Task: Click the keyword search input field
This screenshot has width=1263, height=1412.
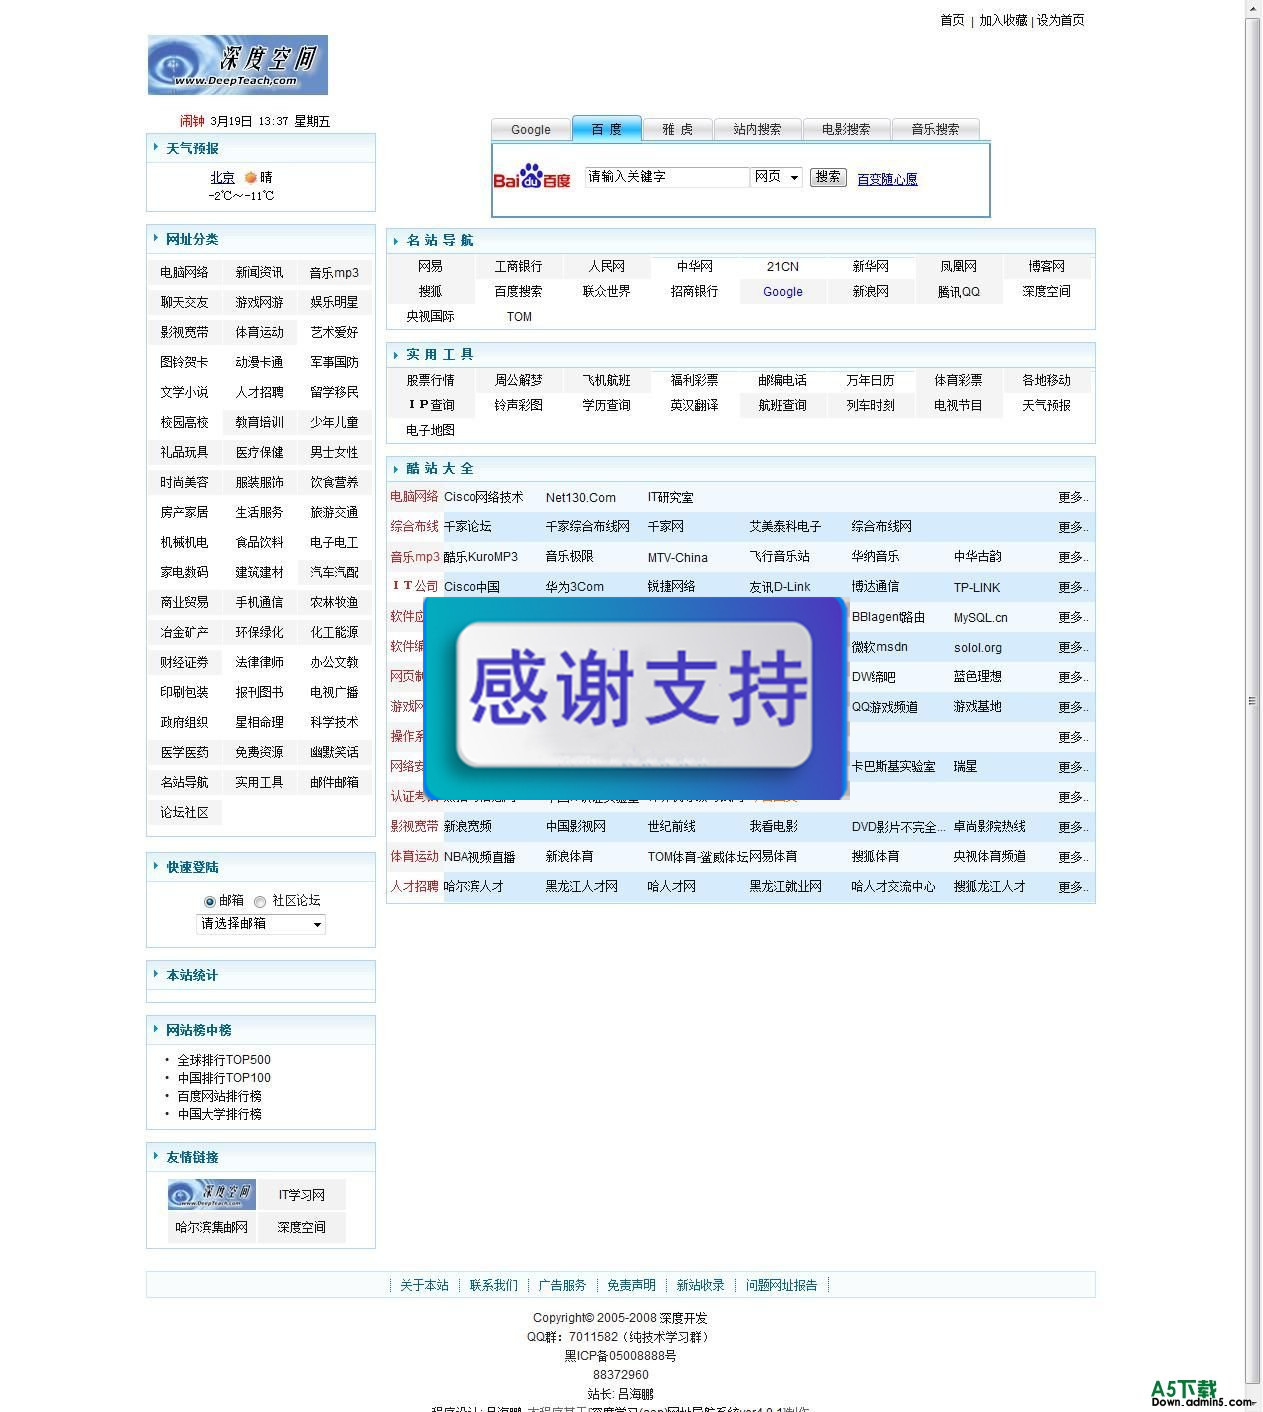Action: tap(666, 177)
